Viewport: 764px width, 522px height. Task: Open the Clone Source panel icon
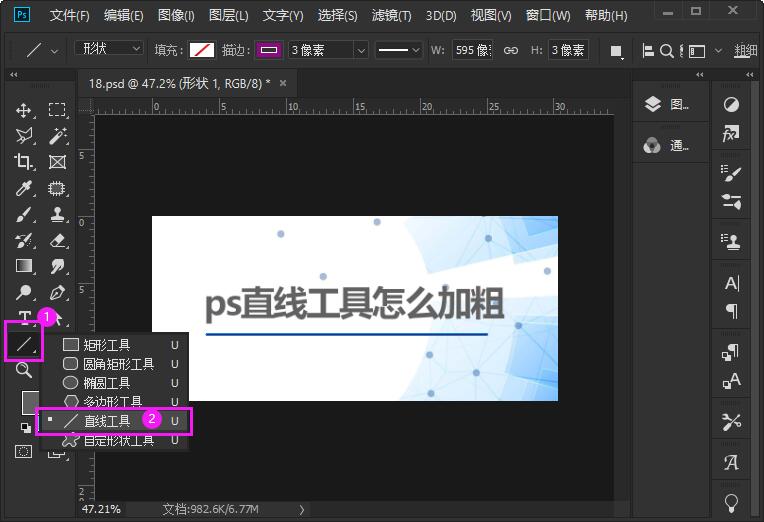pyautogui.click(x=731, y=241)
